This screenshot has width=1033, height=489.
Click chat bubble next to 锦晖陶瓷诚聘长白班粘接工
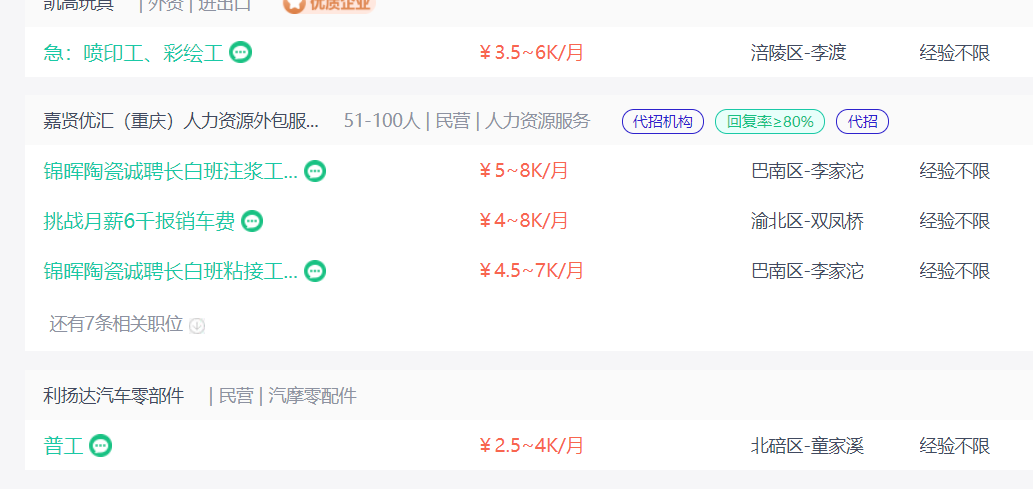point(315,271)
